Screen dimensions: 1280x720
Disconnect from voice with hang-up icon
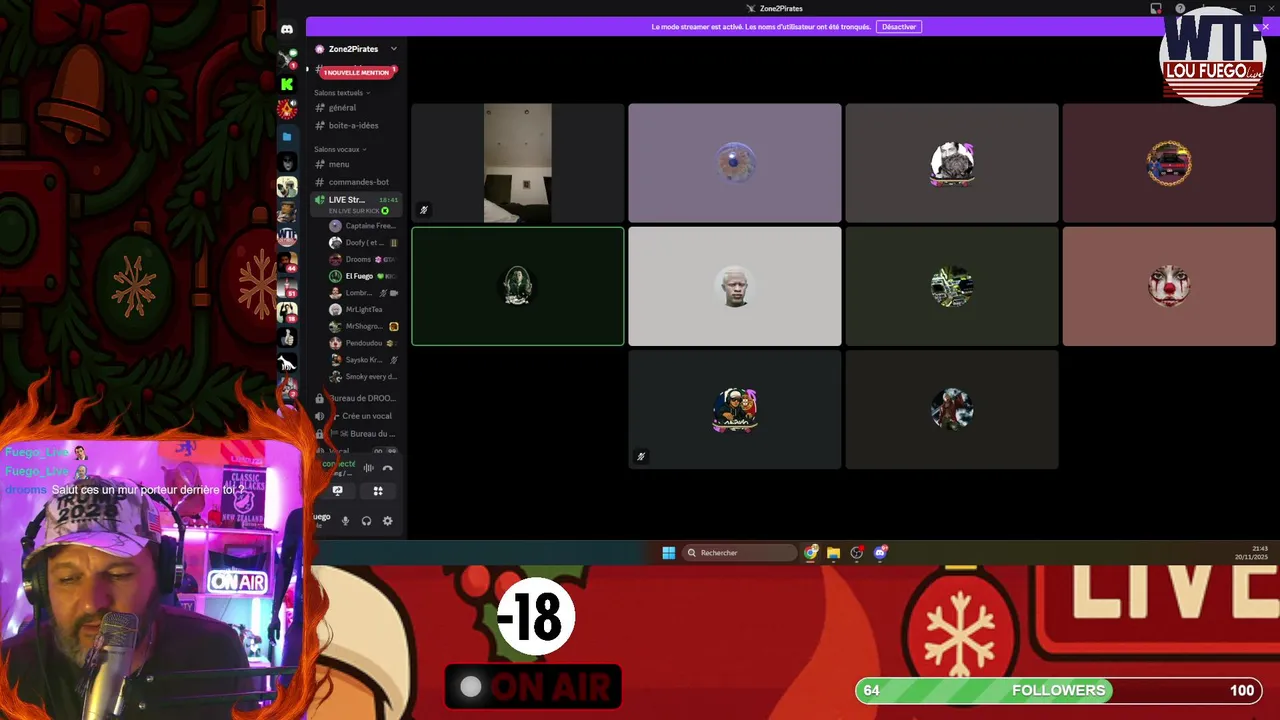click(387, 468)
